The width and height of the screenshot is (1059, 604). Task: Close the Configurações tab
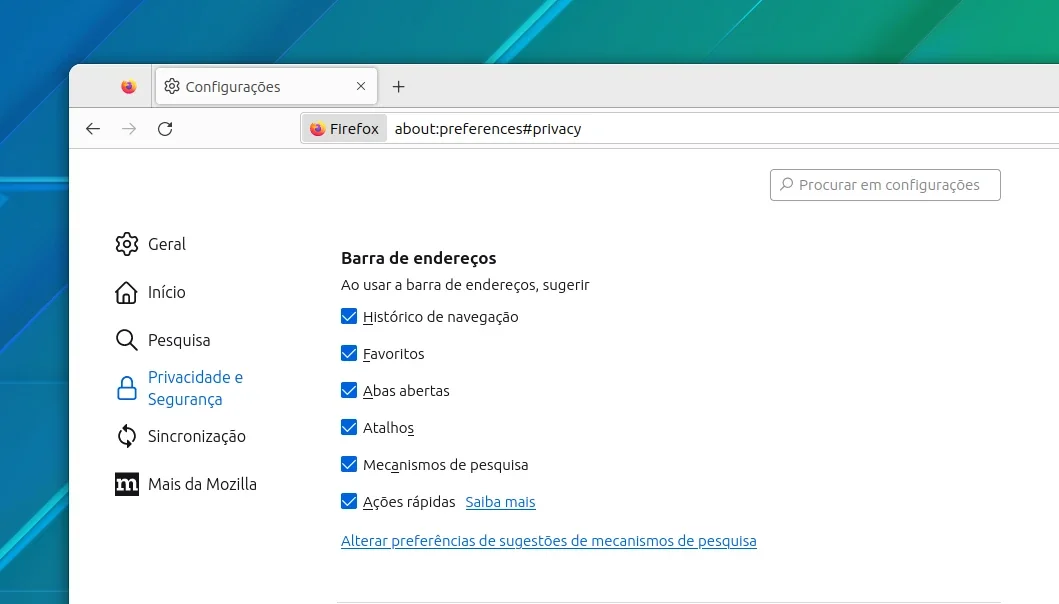coord(361,86)
